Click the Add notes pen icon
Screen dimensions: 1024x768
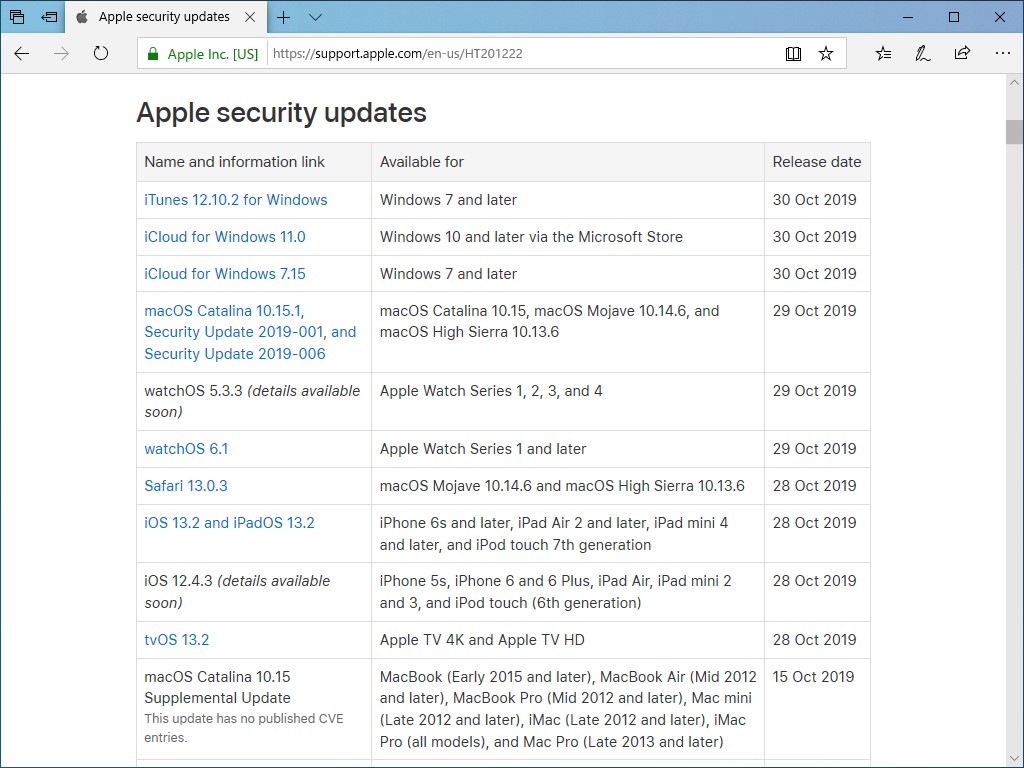pyautogui.click(x=922, y=54)
